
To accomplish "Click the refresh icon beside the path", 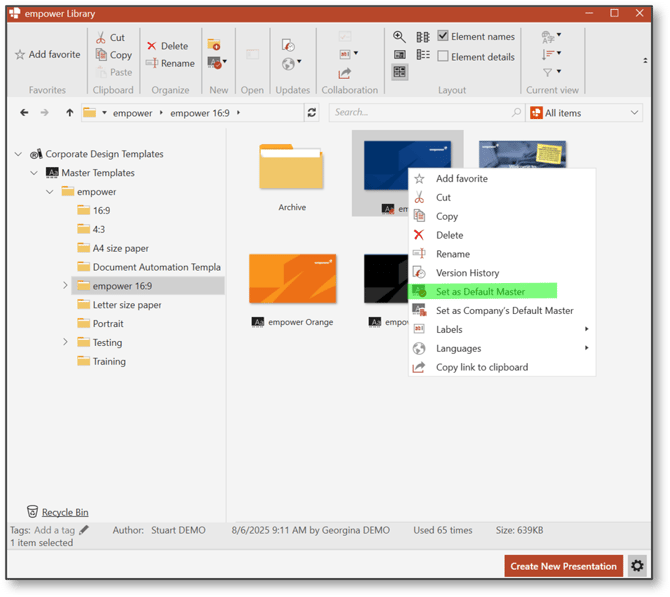I will (x=311, y=112).
